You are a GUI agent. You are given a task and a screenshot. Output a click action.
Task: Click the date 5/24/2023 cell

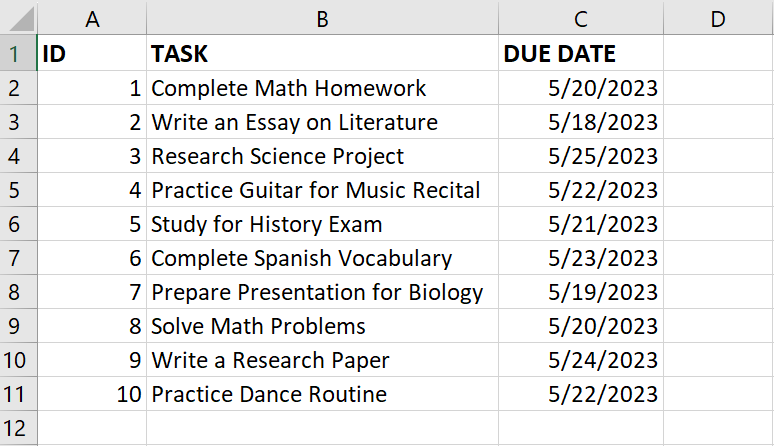tap(581, 360)
